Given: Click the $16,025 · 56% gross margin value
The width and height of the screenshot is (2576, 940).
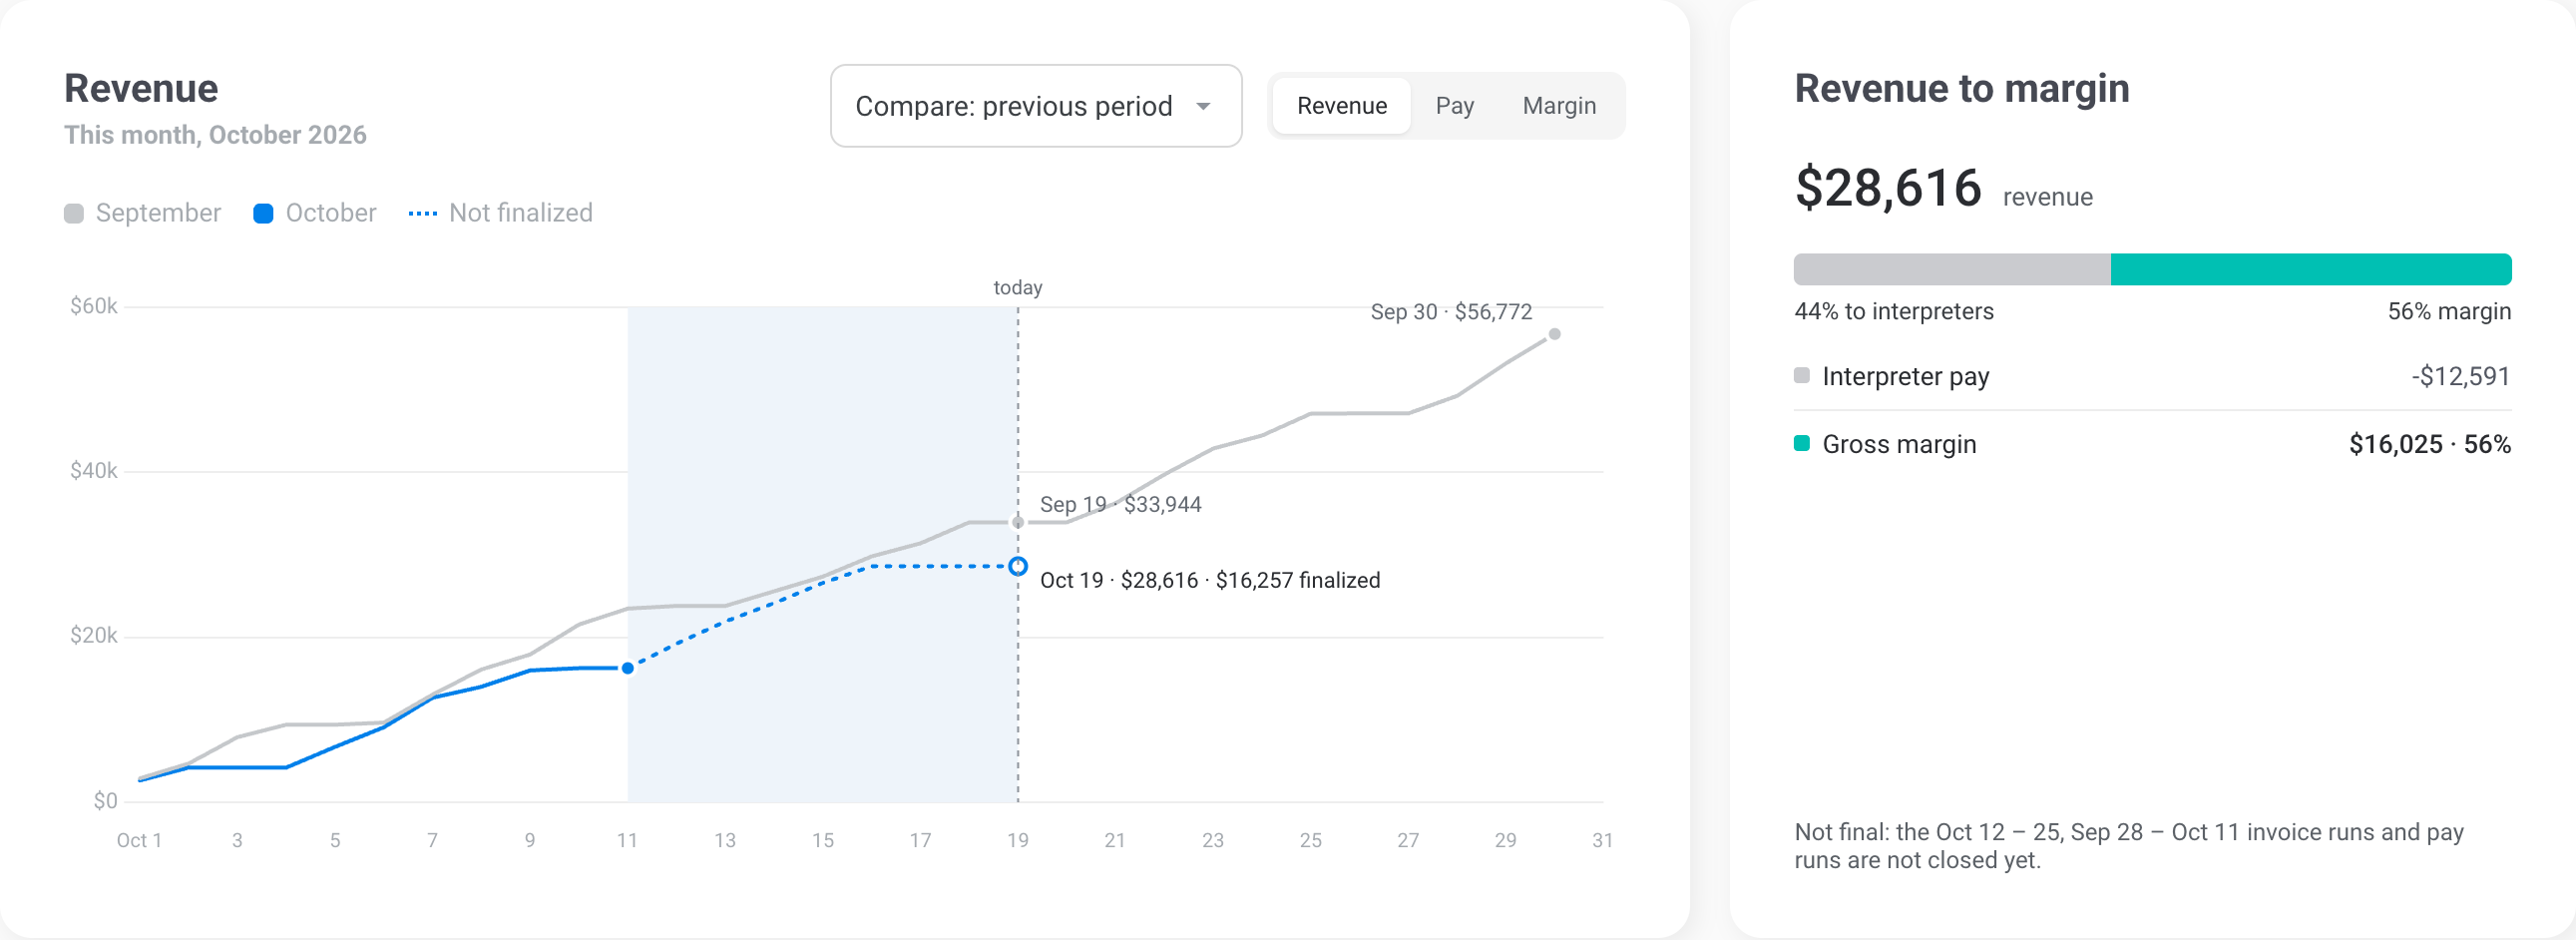Looking at the screenshot, I should pyautogui.click(x=2430, y=444).
